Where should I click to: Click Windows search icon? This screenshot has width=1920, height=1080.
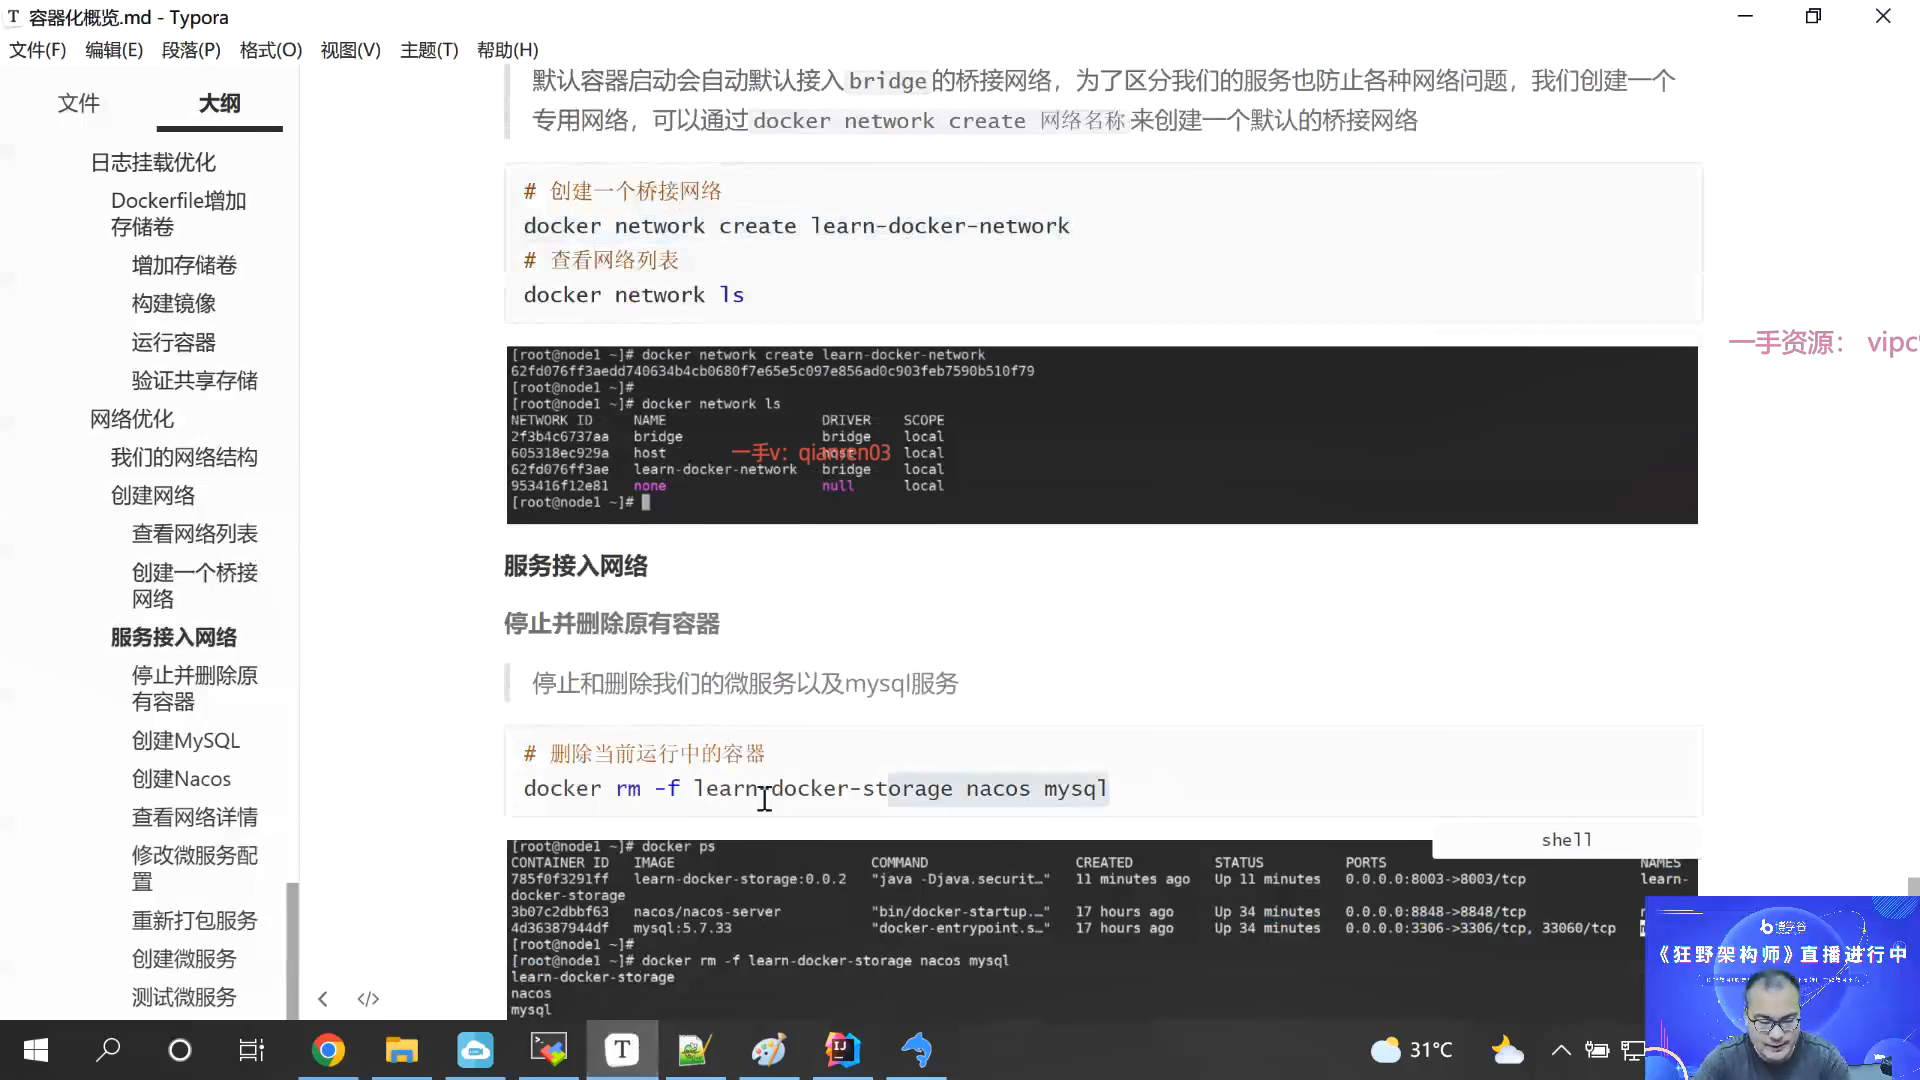click(x=108, y=1050)
